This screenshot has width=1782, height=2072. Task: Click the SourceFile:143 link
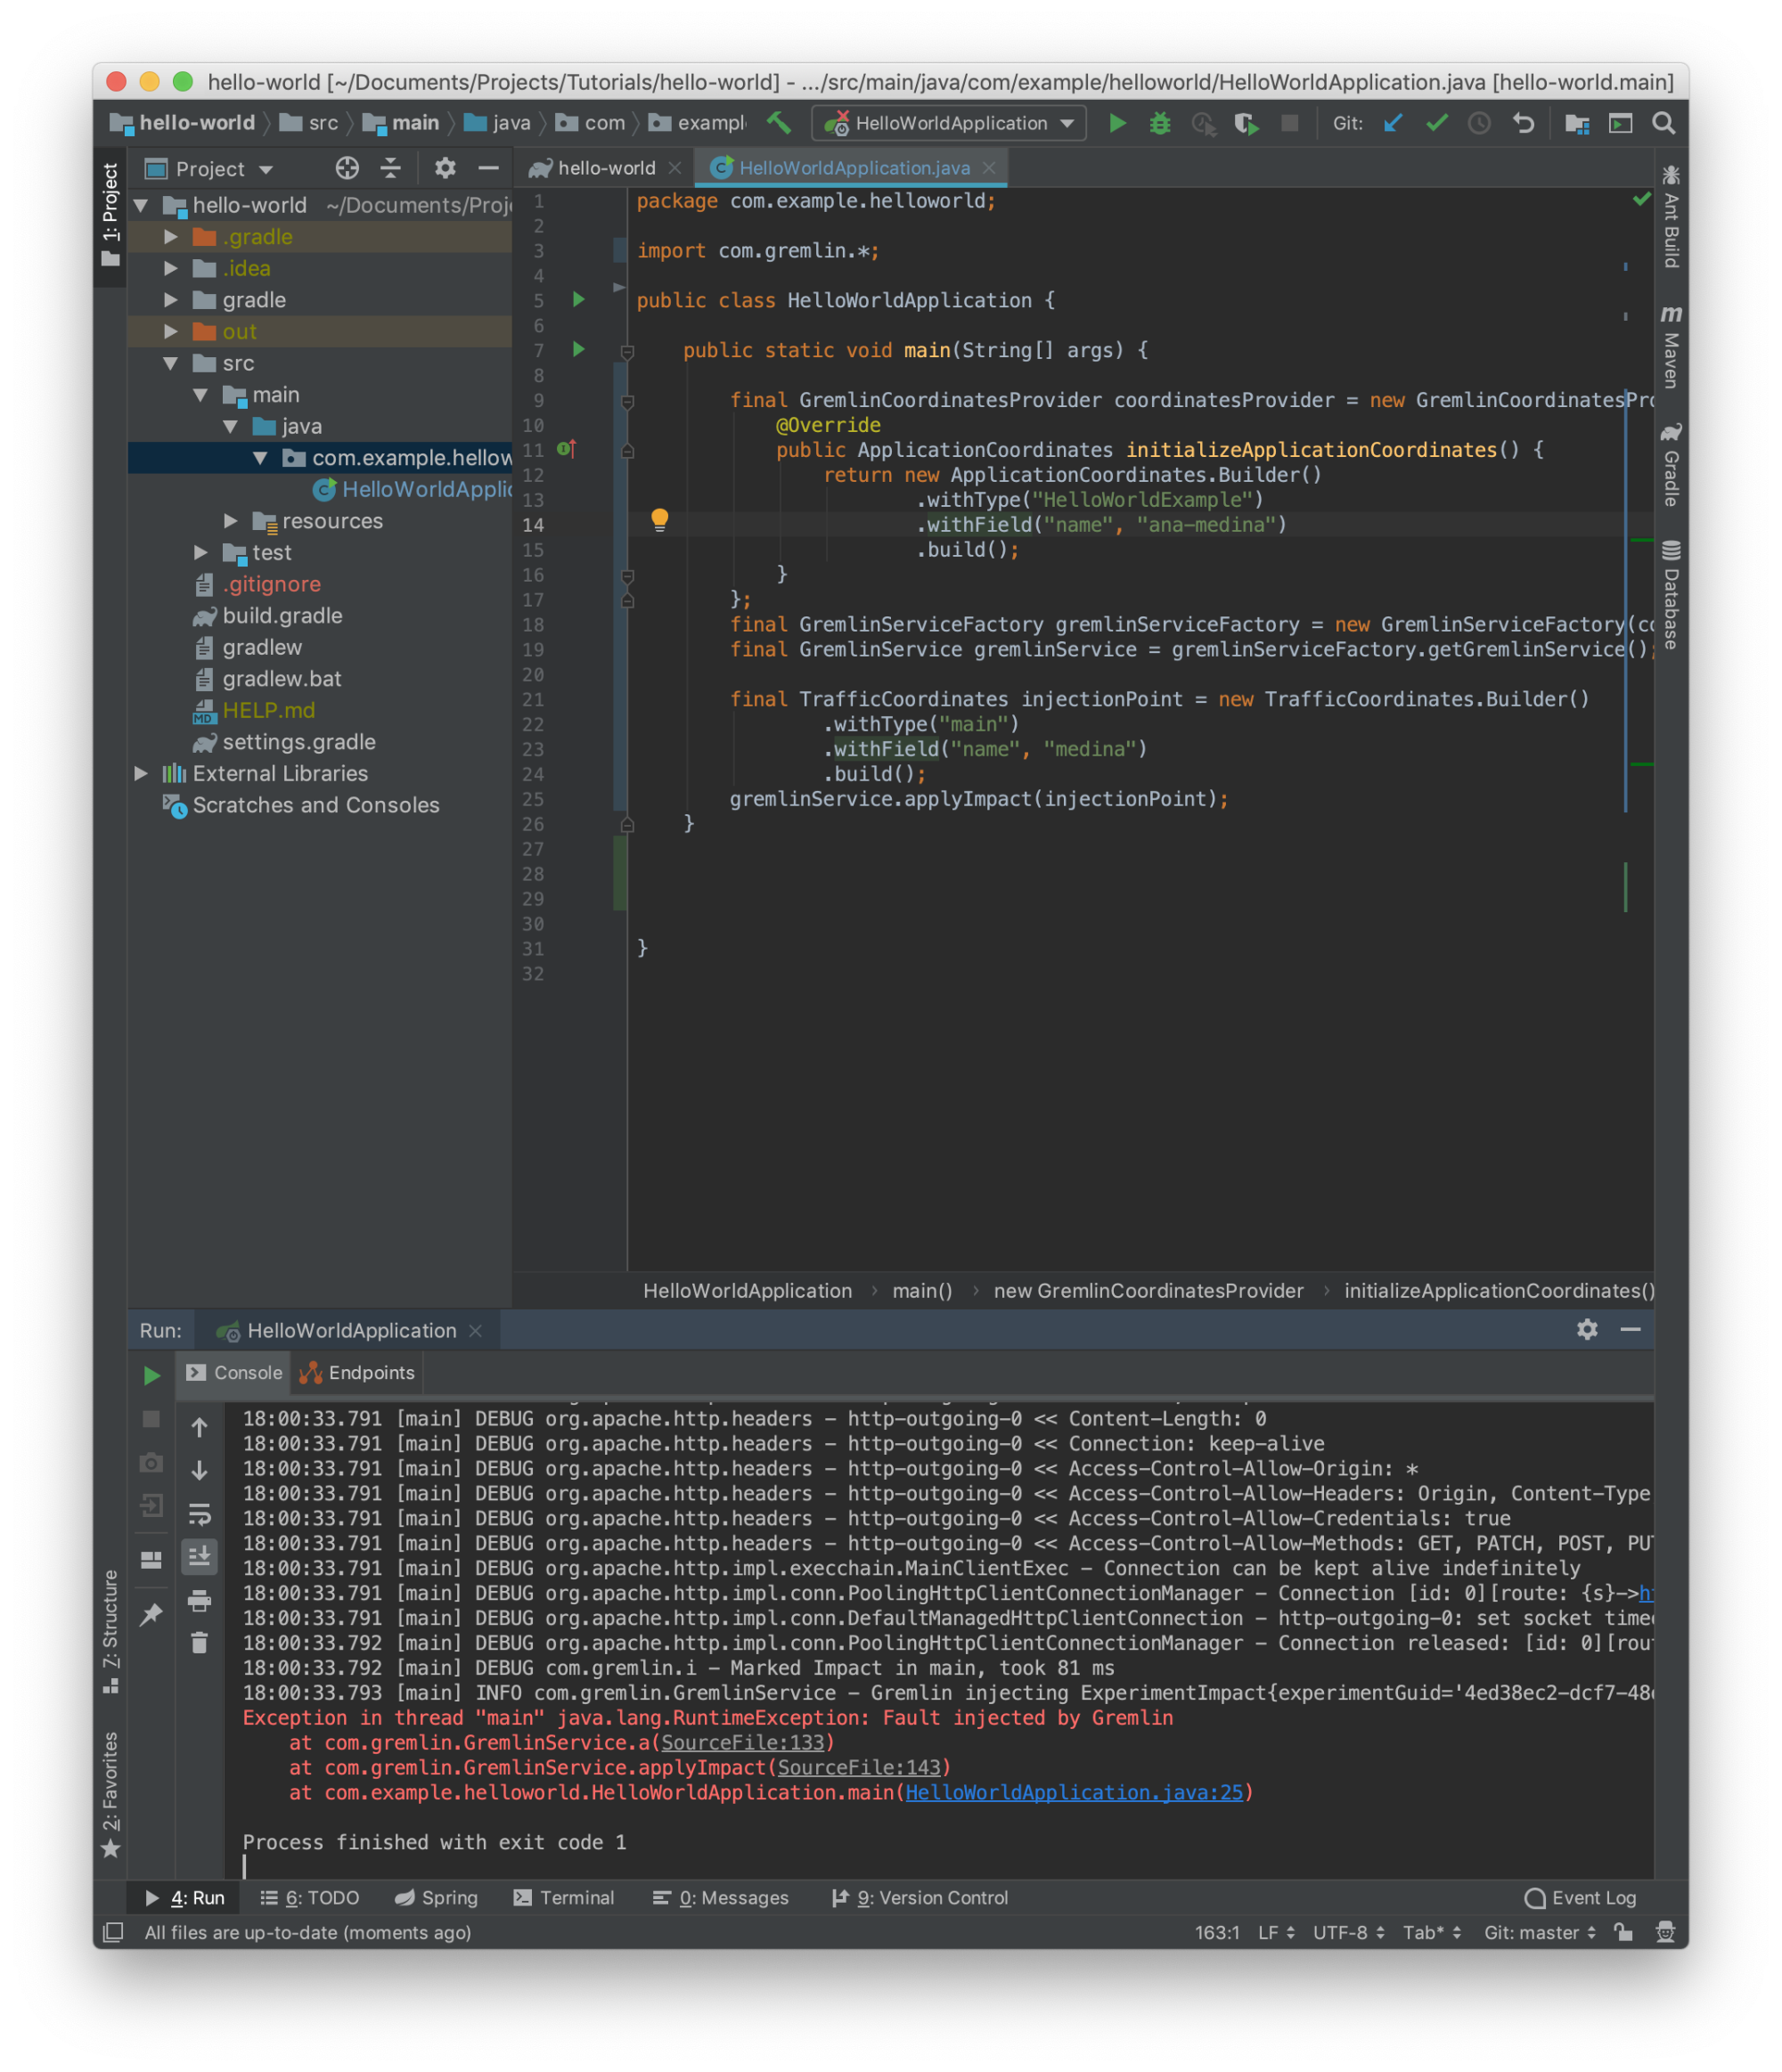tap(859, 1767)
